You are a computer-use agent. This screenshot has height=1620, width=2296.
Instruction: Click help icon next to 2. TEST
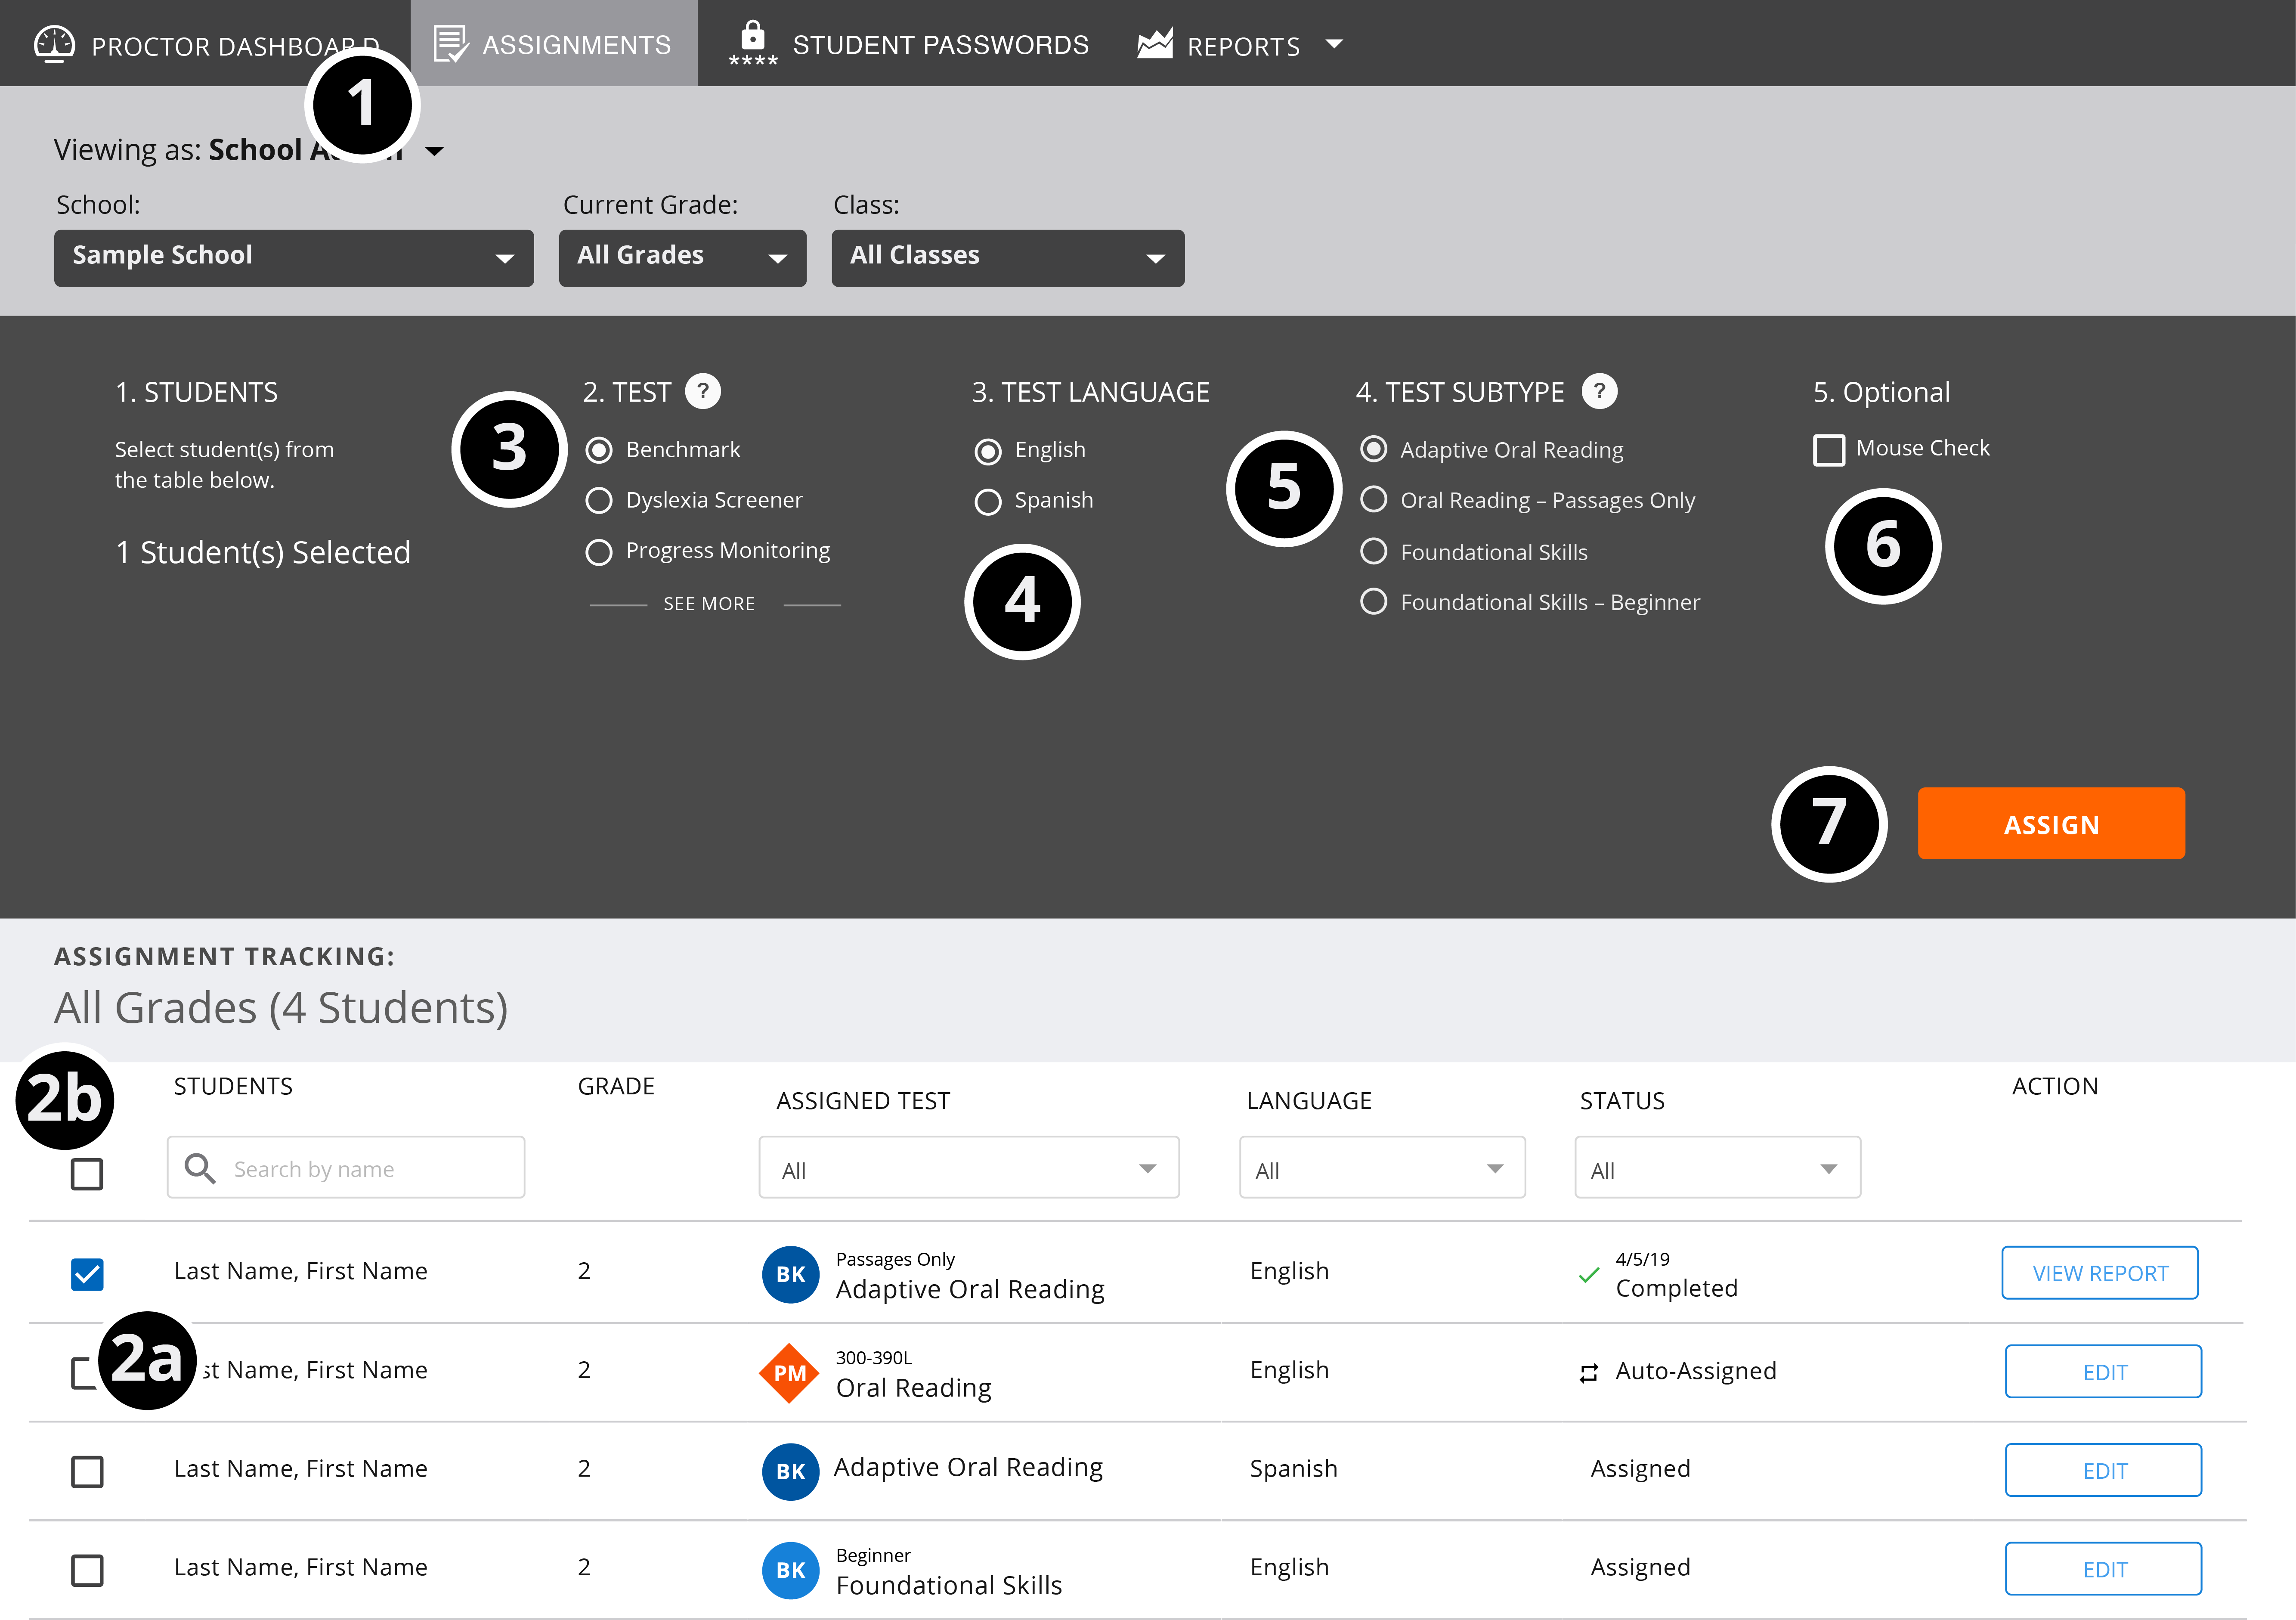click(703, 391)
